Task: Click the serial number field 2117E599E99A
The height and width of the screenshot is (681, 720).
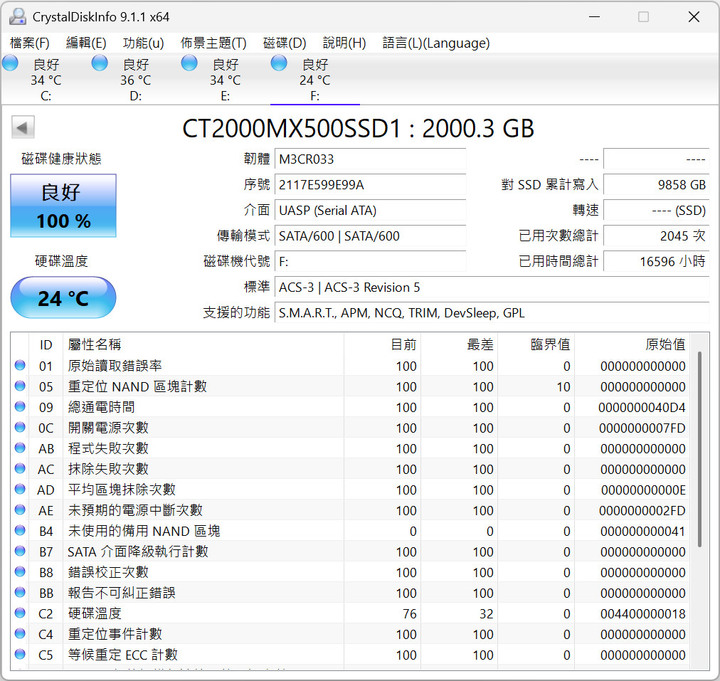Action: tap(370, 185)
